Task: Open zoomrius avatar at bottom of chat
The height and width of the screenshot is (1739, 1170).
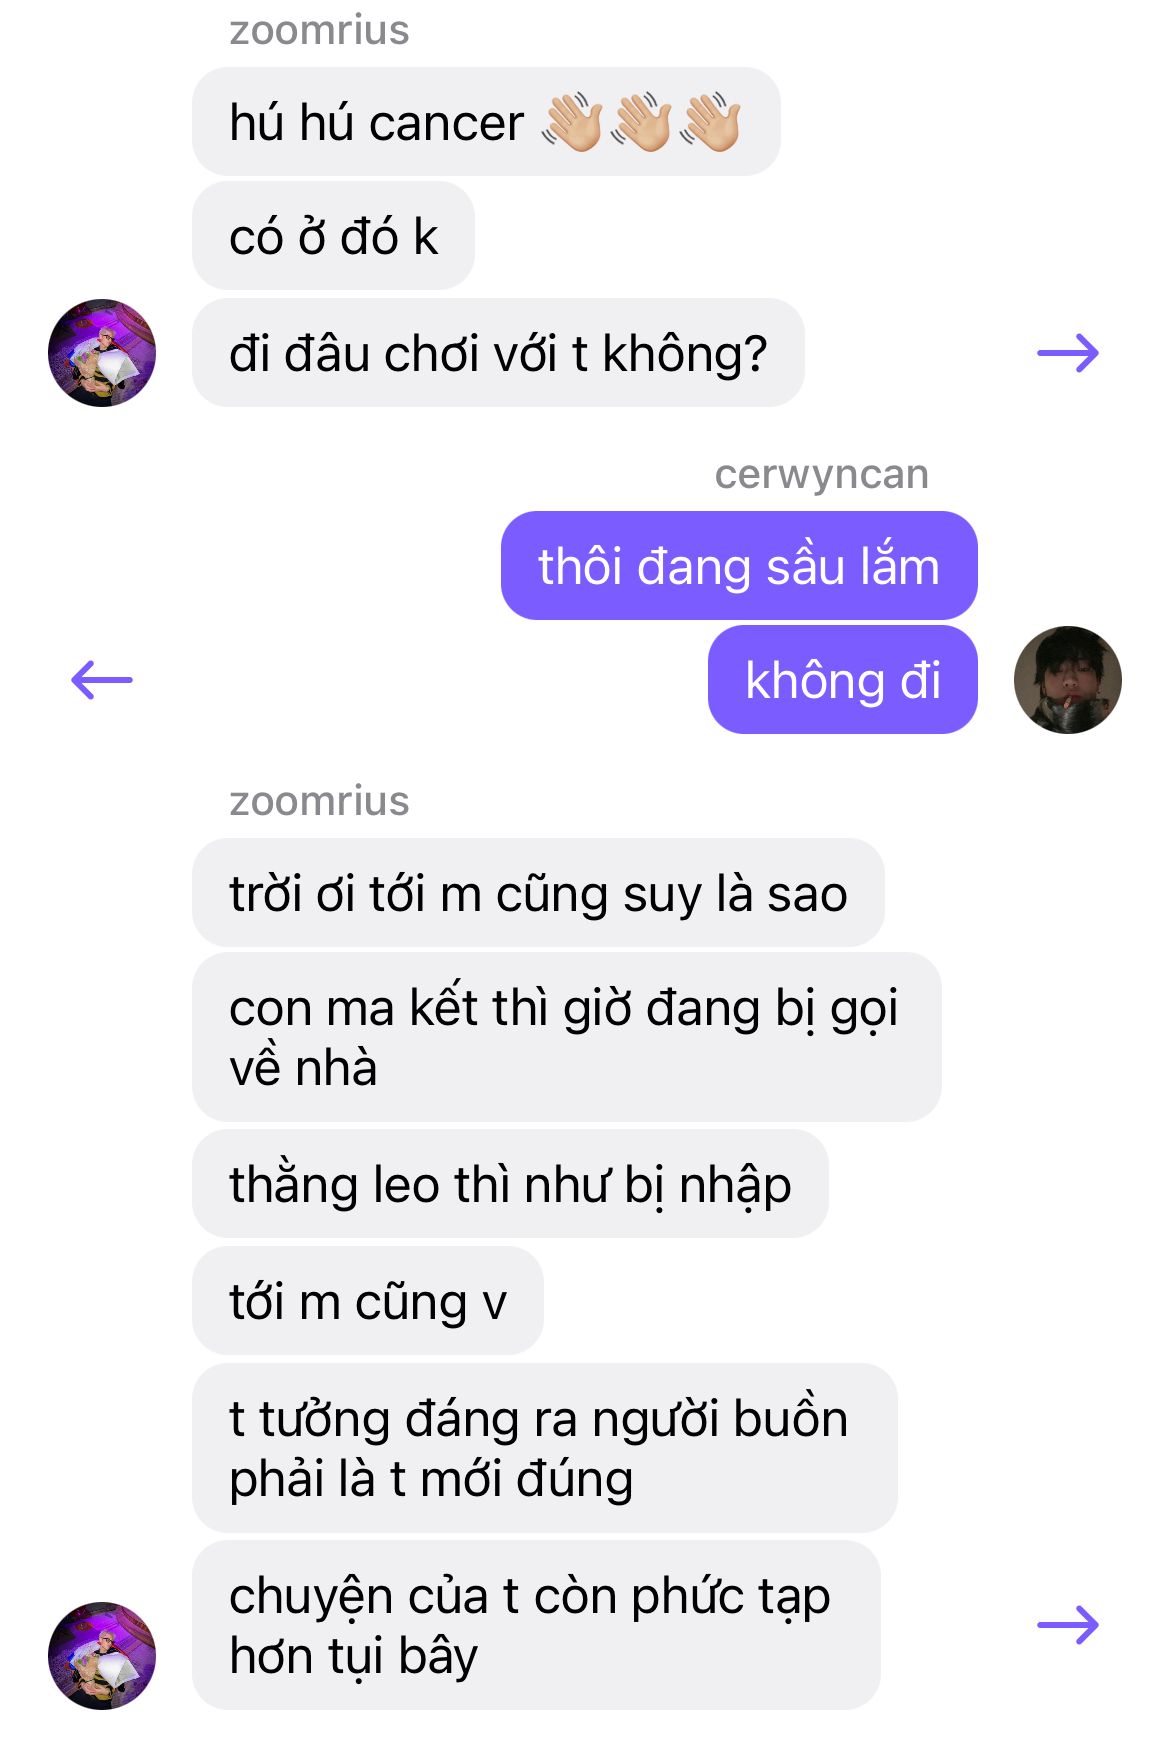Action: coord(102,1656)
